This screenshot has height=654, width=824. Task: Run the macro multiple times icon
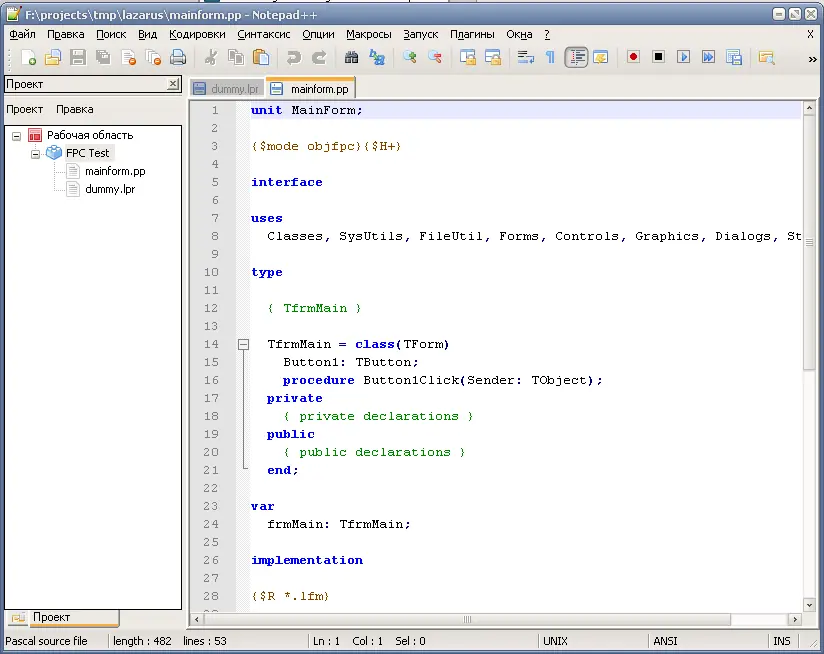point(708,57)
